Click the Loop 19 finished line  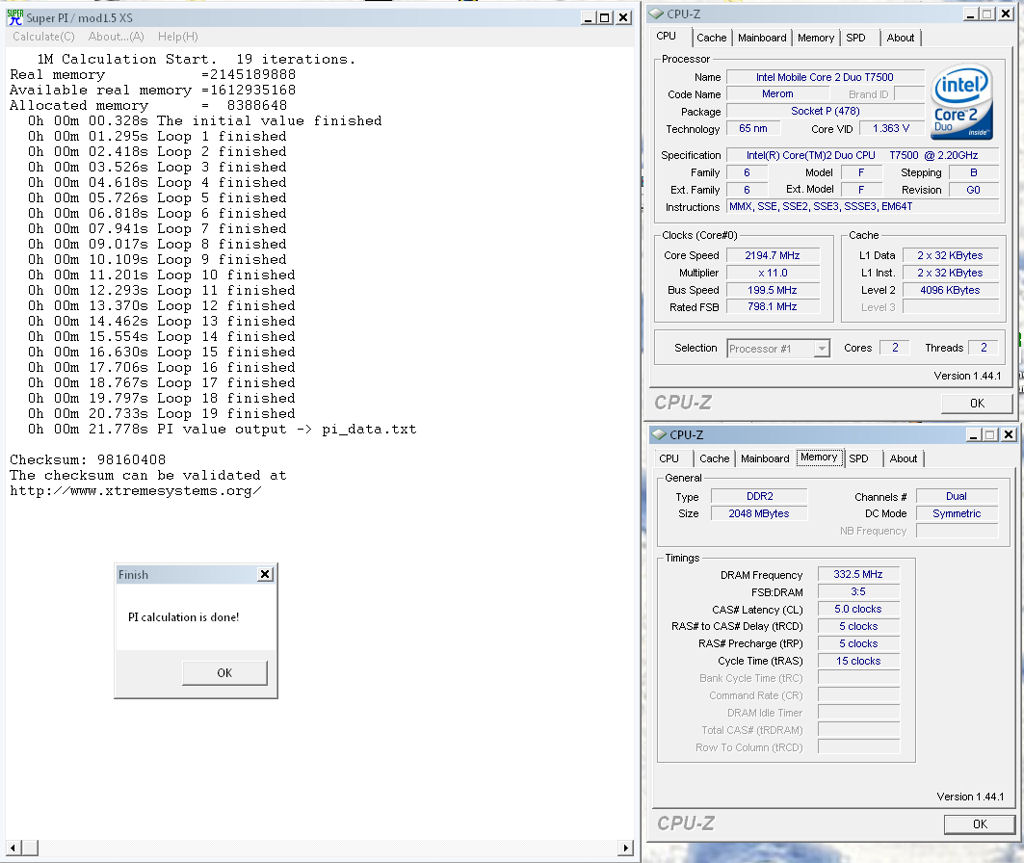161,414
